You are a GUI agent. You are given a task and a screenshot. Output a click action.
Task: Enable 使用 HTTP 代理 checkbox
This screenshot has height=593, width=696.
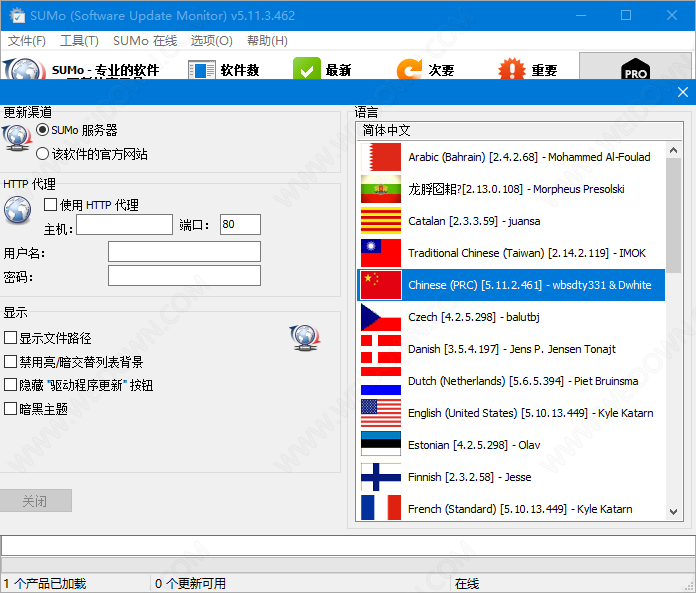coord(50,205)
